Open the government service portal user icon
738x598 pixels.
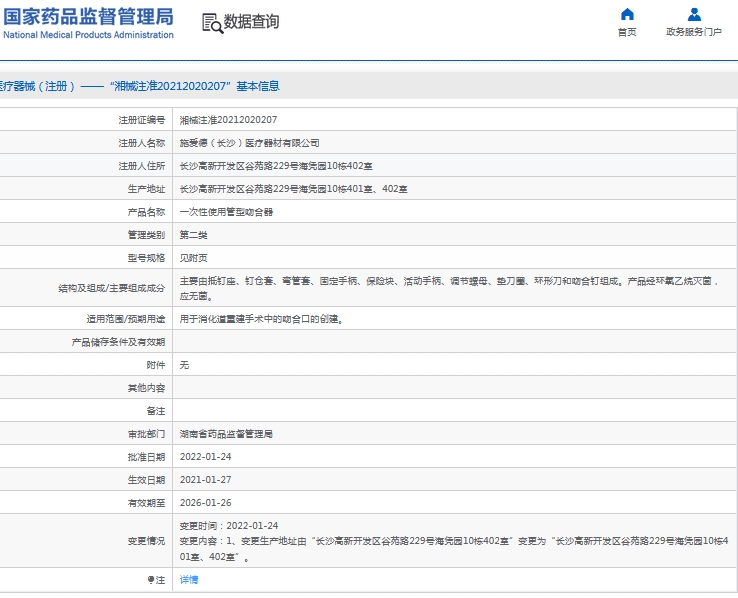click(694, 15)
